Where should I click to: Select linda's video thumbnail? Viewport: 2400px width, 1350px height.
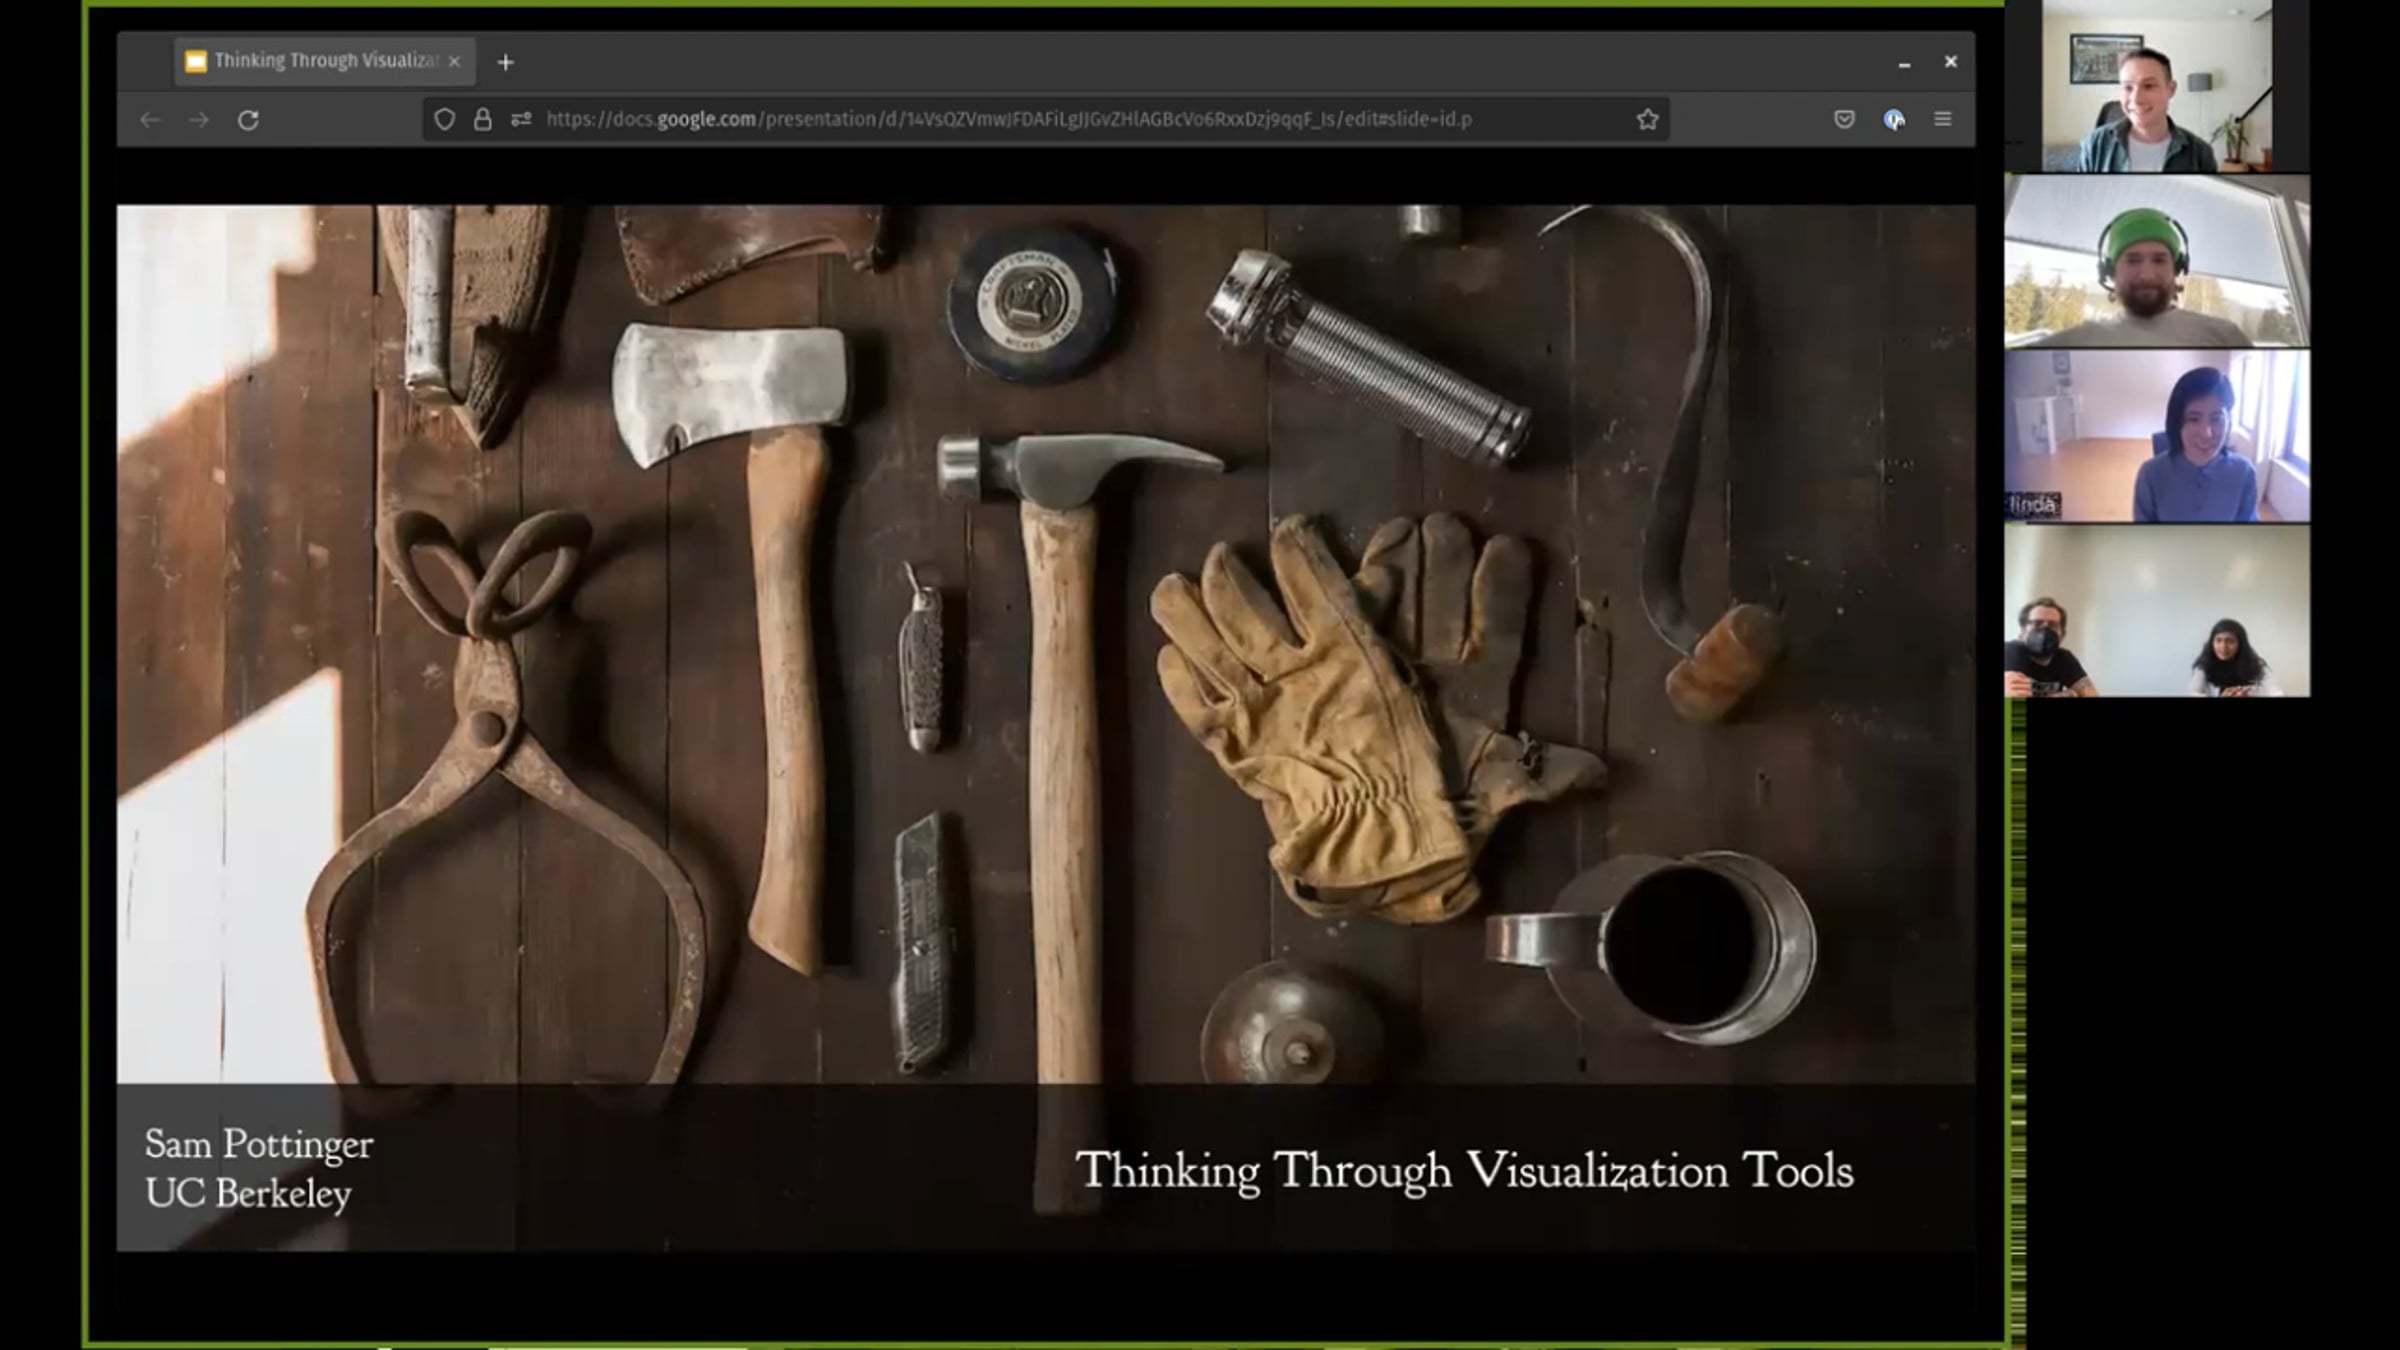pyautogui.click(x=2156, y=436)
